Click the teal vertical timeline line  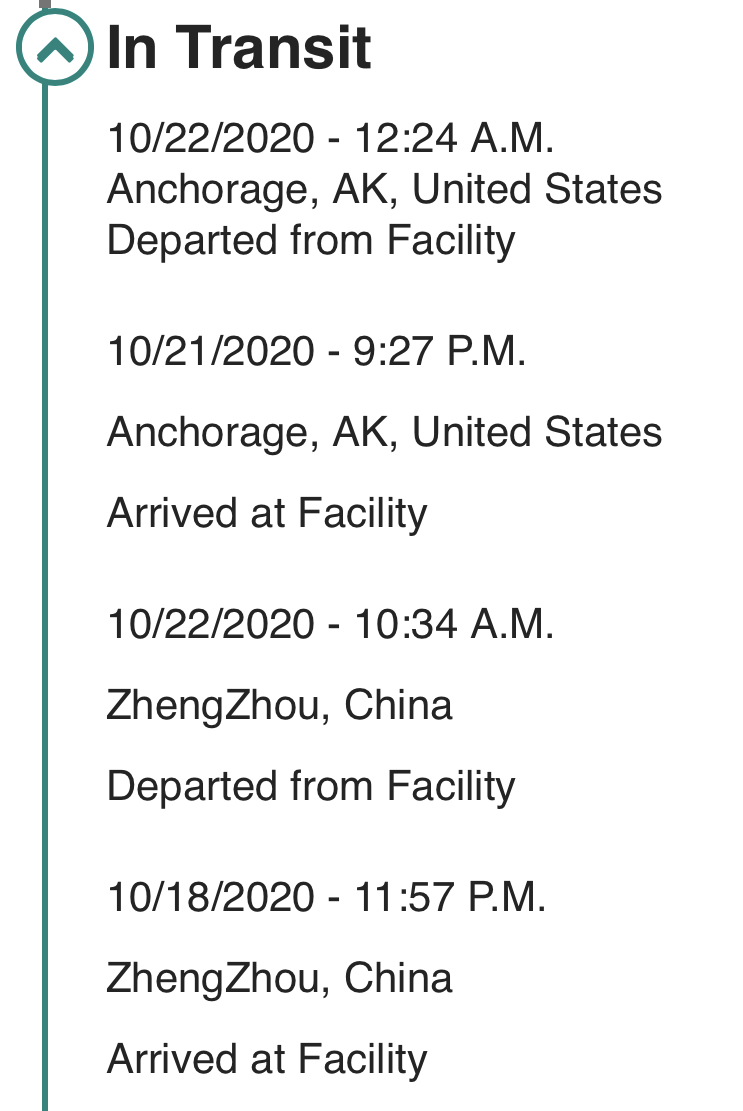point(45,600)
